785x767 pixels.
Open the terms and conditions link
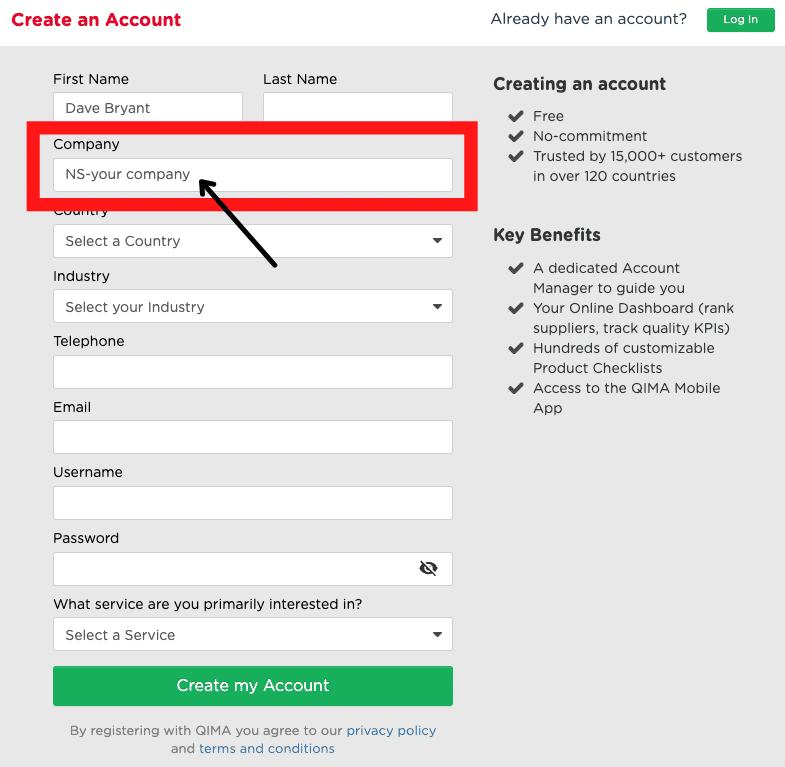pyautogui.click(x=267, y=748)
